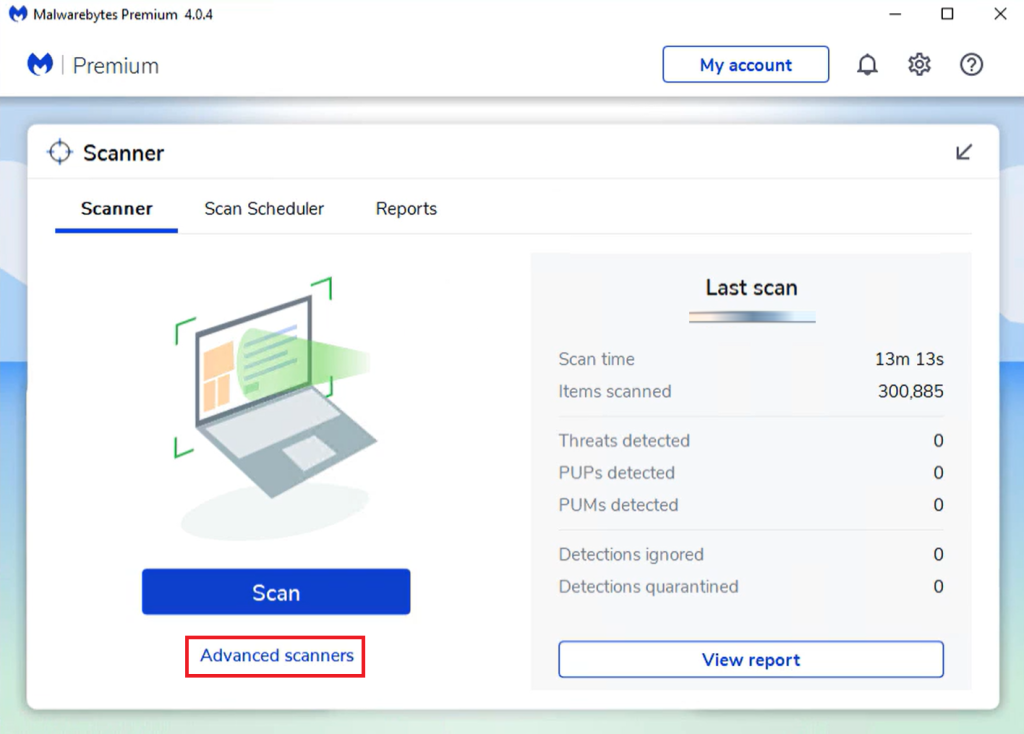Viewport: 1024px width, 734px height.
Task: Click the Last scan heading
Action: (x=751, y=287)
